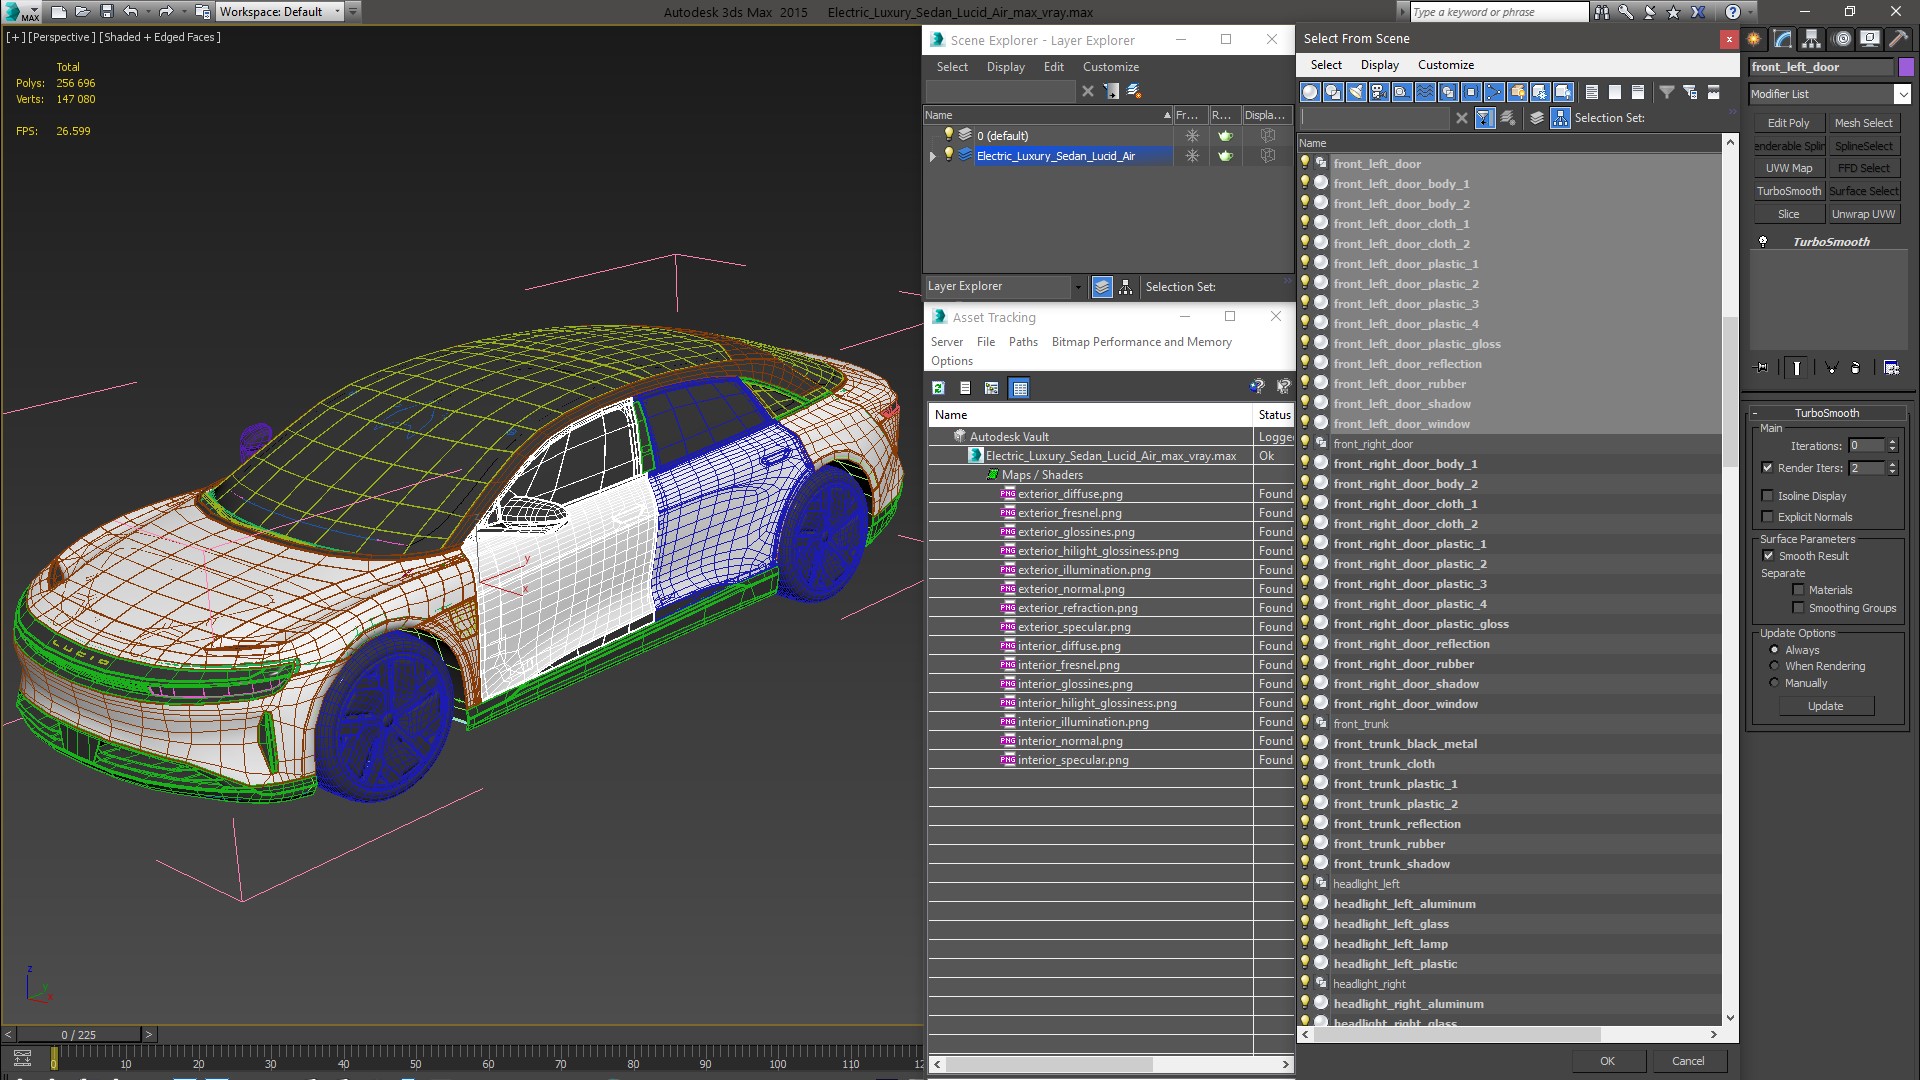Viewport: 1920px width, 1080px height.
Task: Click Remove Modifier trash icon
Action: [x=1856, y=368]
